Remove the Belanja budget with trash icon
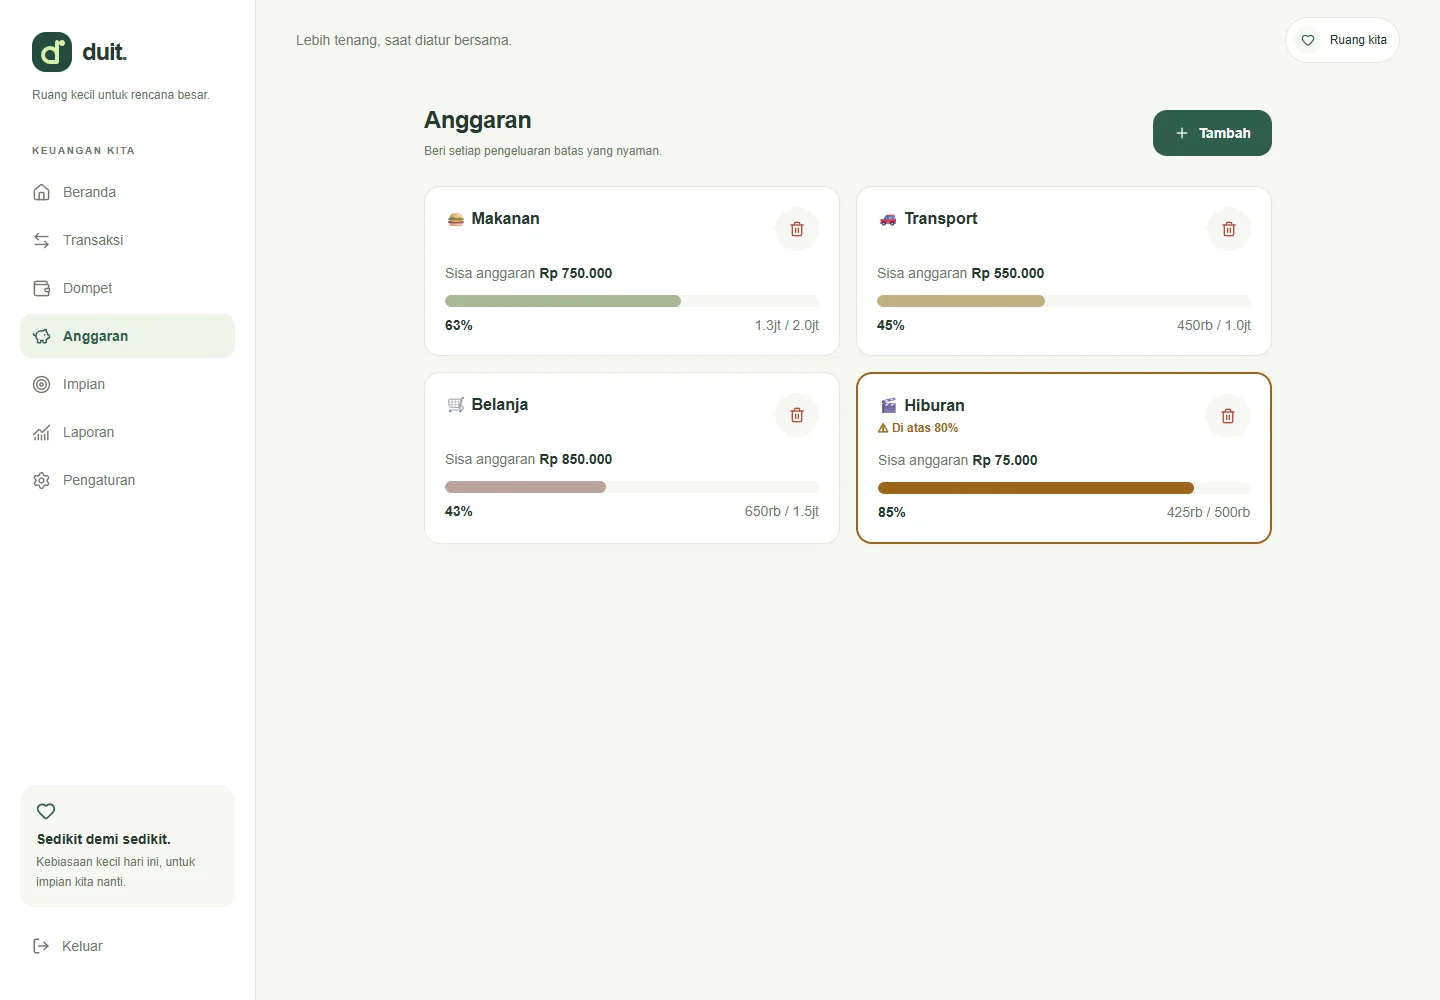Screen dimensions: 1440x1000 point(797,415)
